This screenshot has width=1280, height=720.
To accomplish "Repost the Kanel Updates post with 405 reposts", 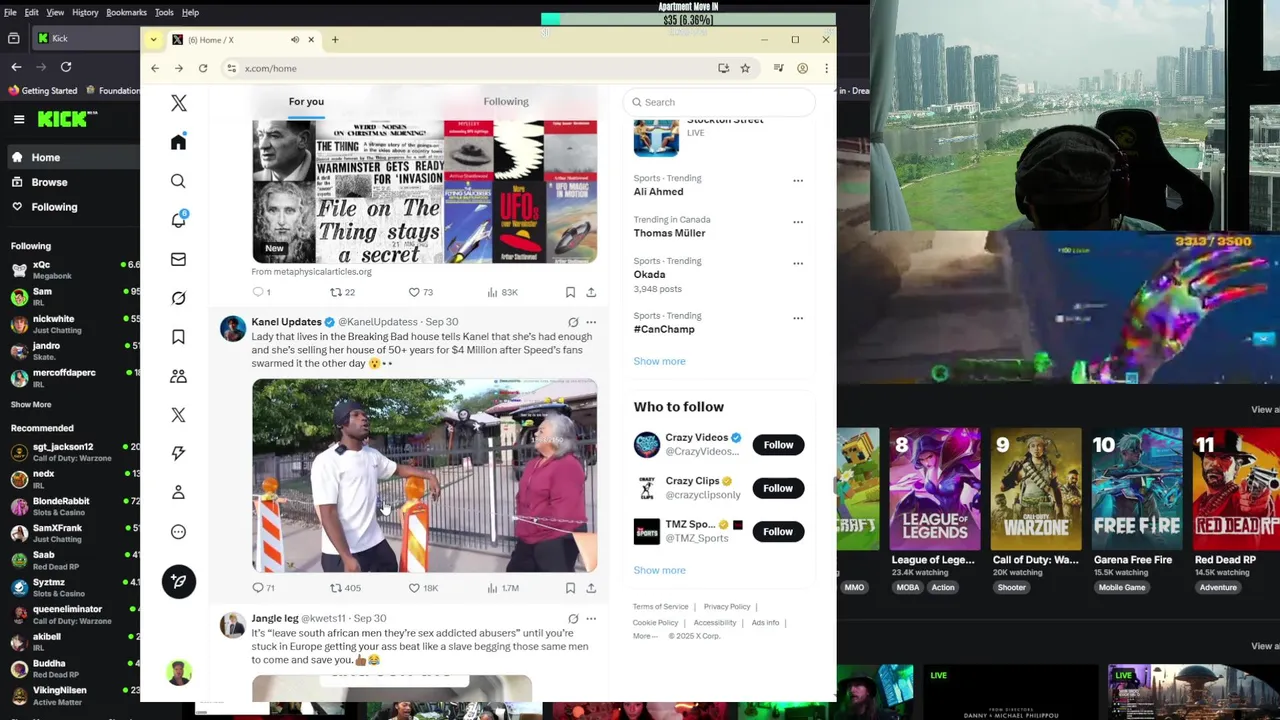I will [345, 588].
